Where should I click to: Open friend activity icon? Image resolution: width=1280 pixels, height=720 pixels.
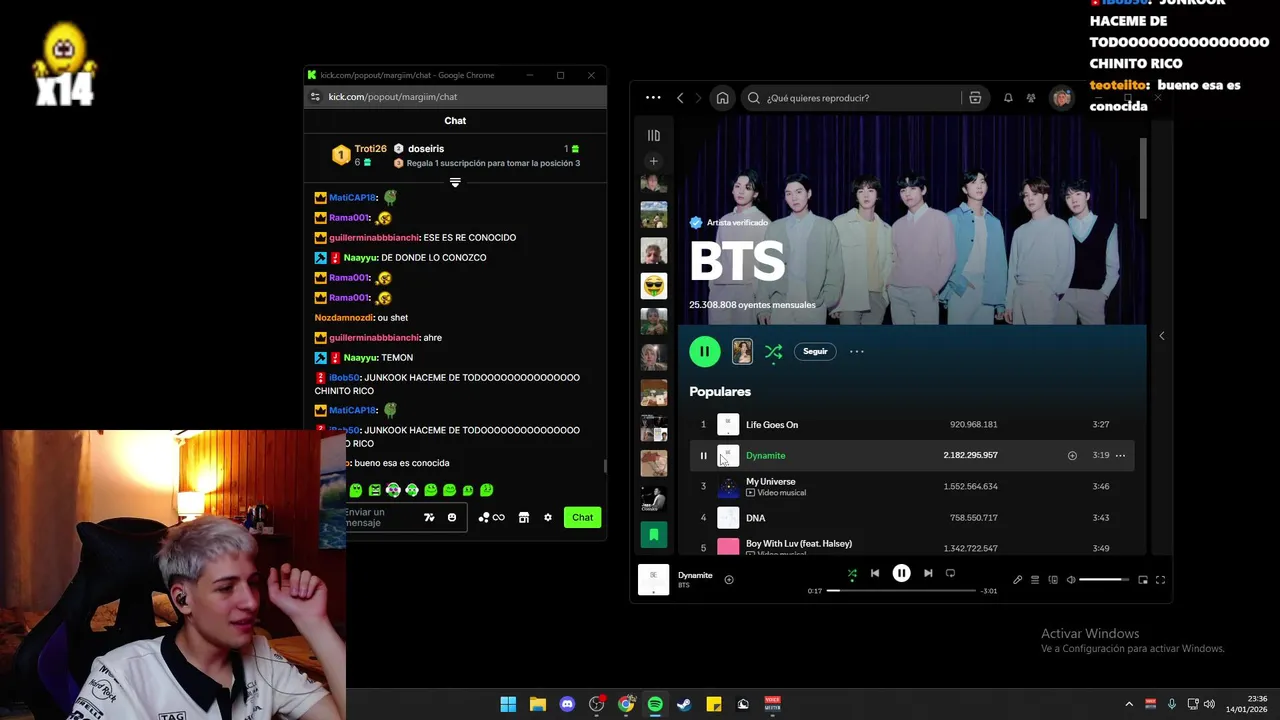pyautogui.click(x=1031, y=98)
